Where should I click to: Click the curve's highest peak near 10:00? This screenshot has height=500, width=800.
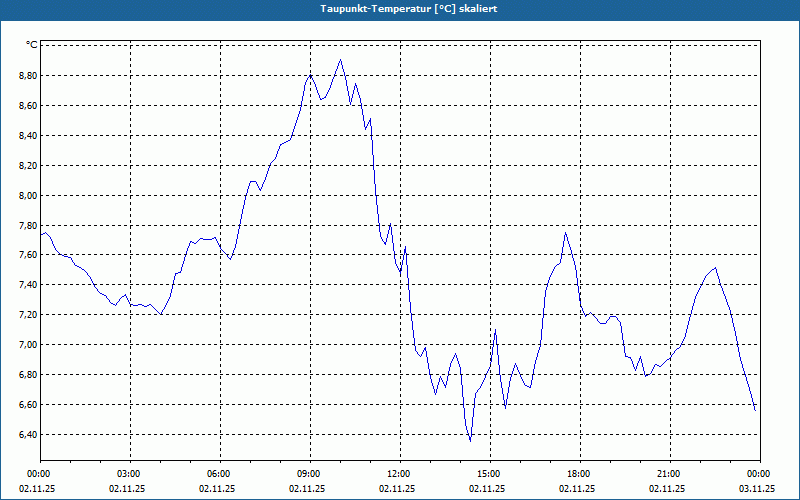click(340, 60)
